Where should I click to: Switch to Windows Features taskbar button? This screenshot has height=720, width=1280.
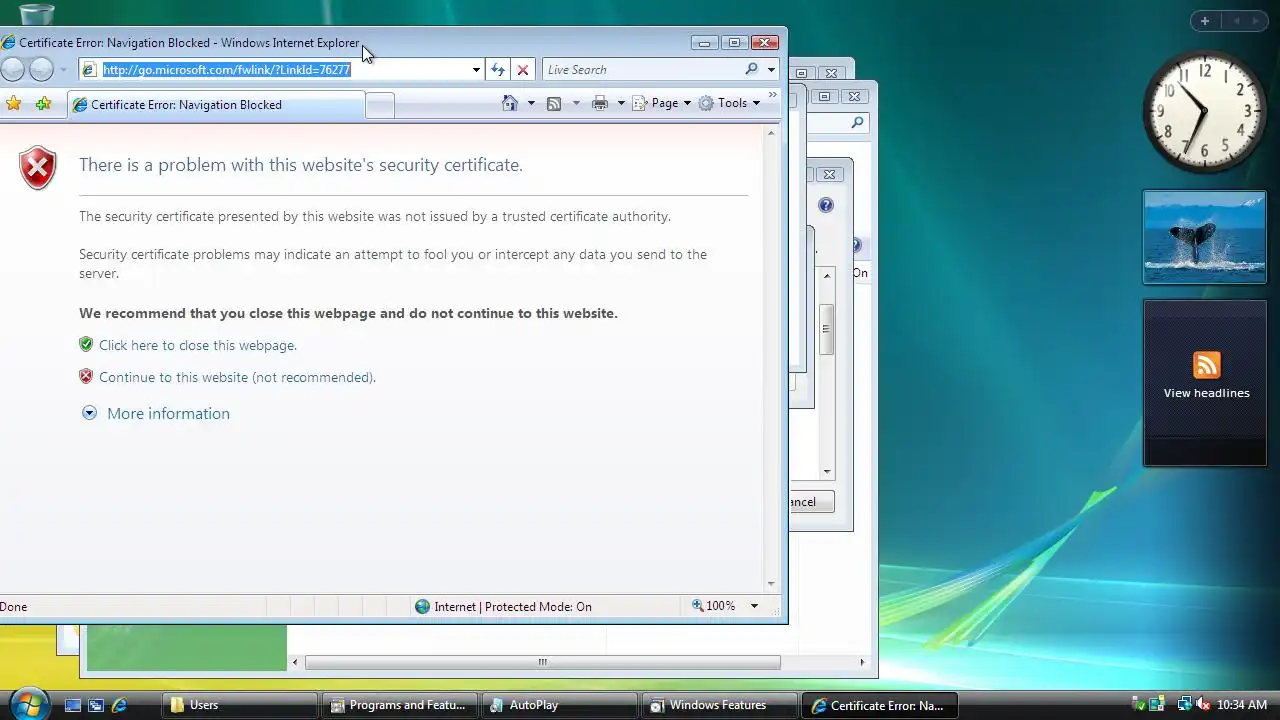(719, 705)
